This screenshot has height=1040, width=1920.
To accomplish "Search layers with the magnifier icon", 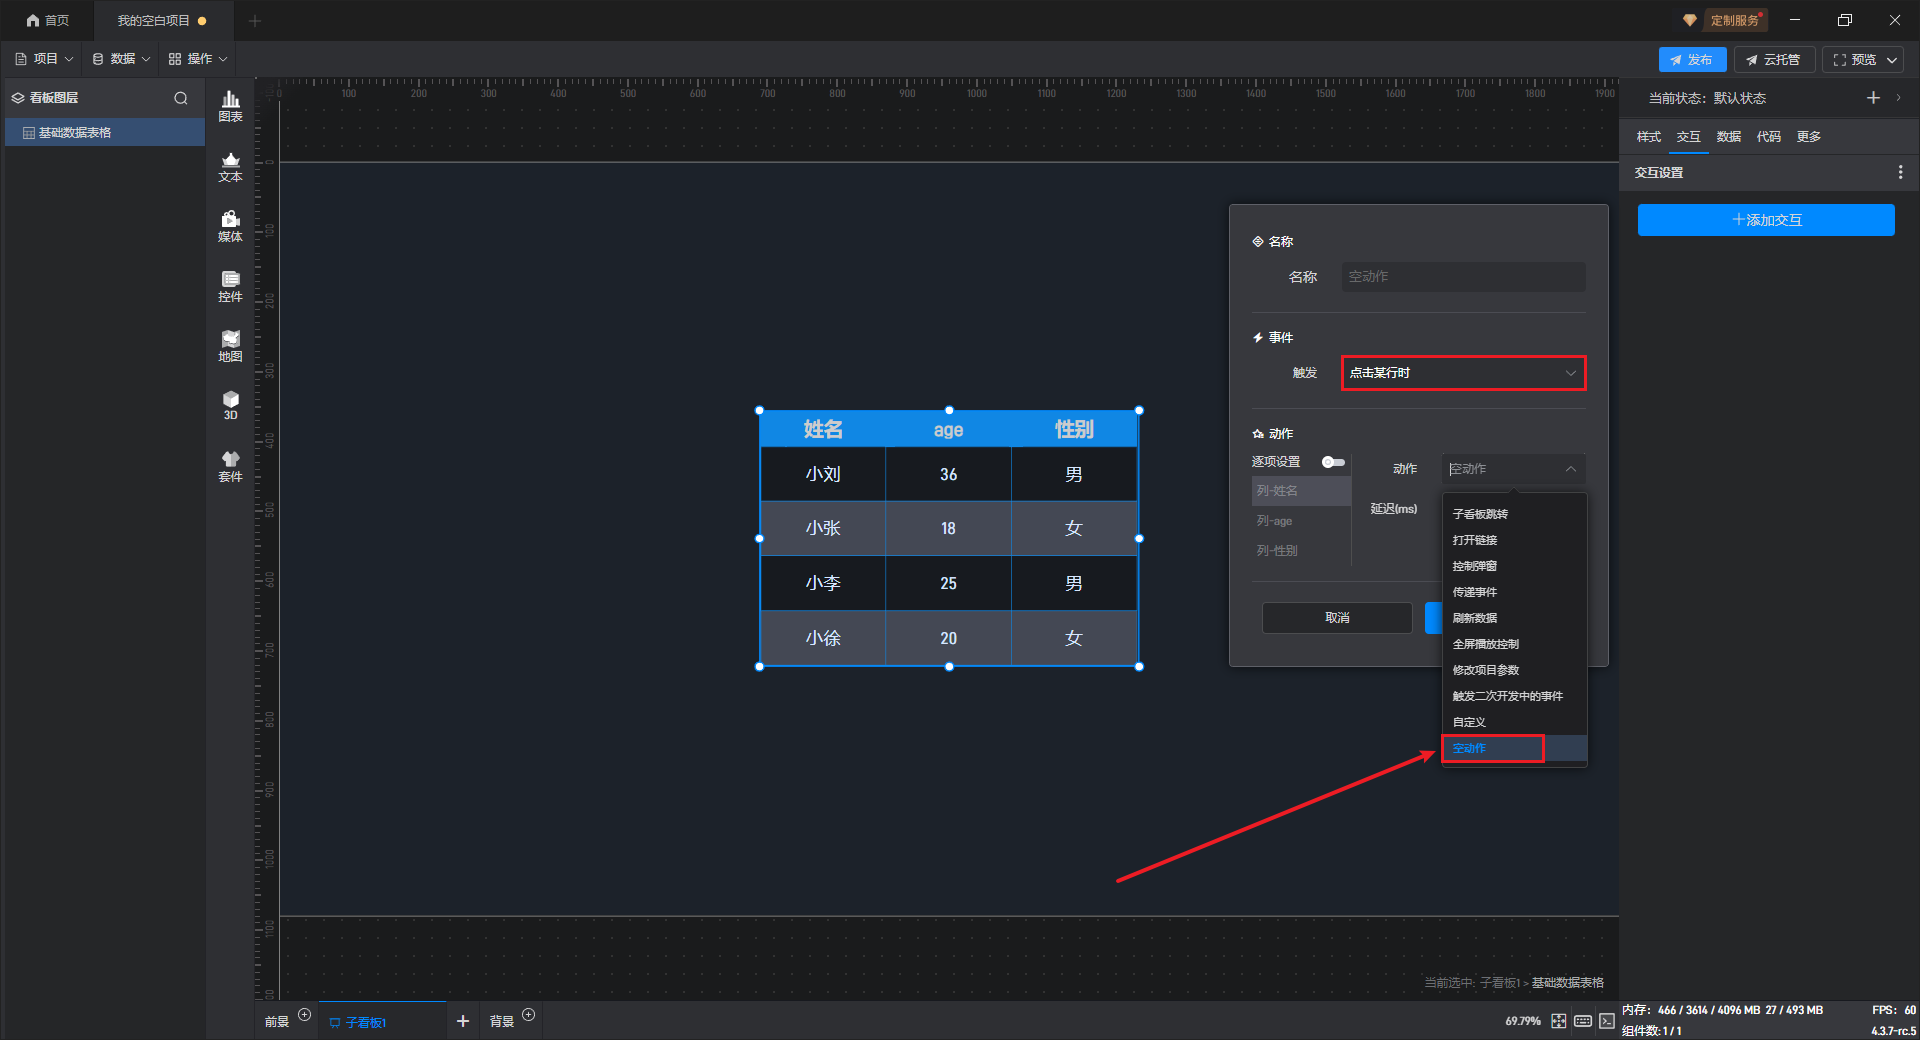I will [x=181, y=98].
